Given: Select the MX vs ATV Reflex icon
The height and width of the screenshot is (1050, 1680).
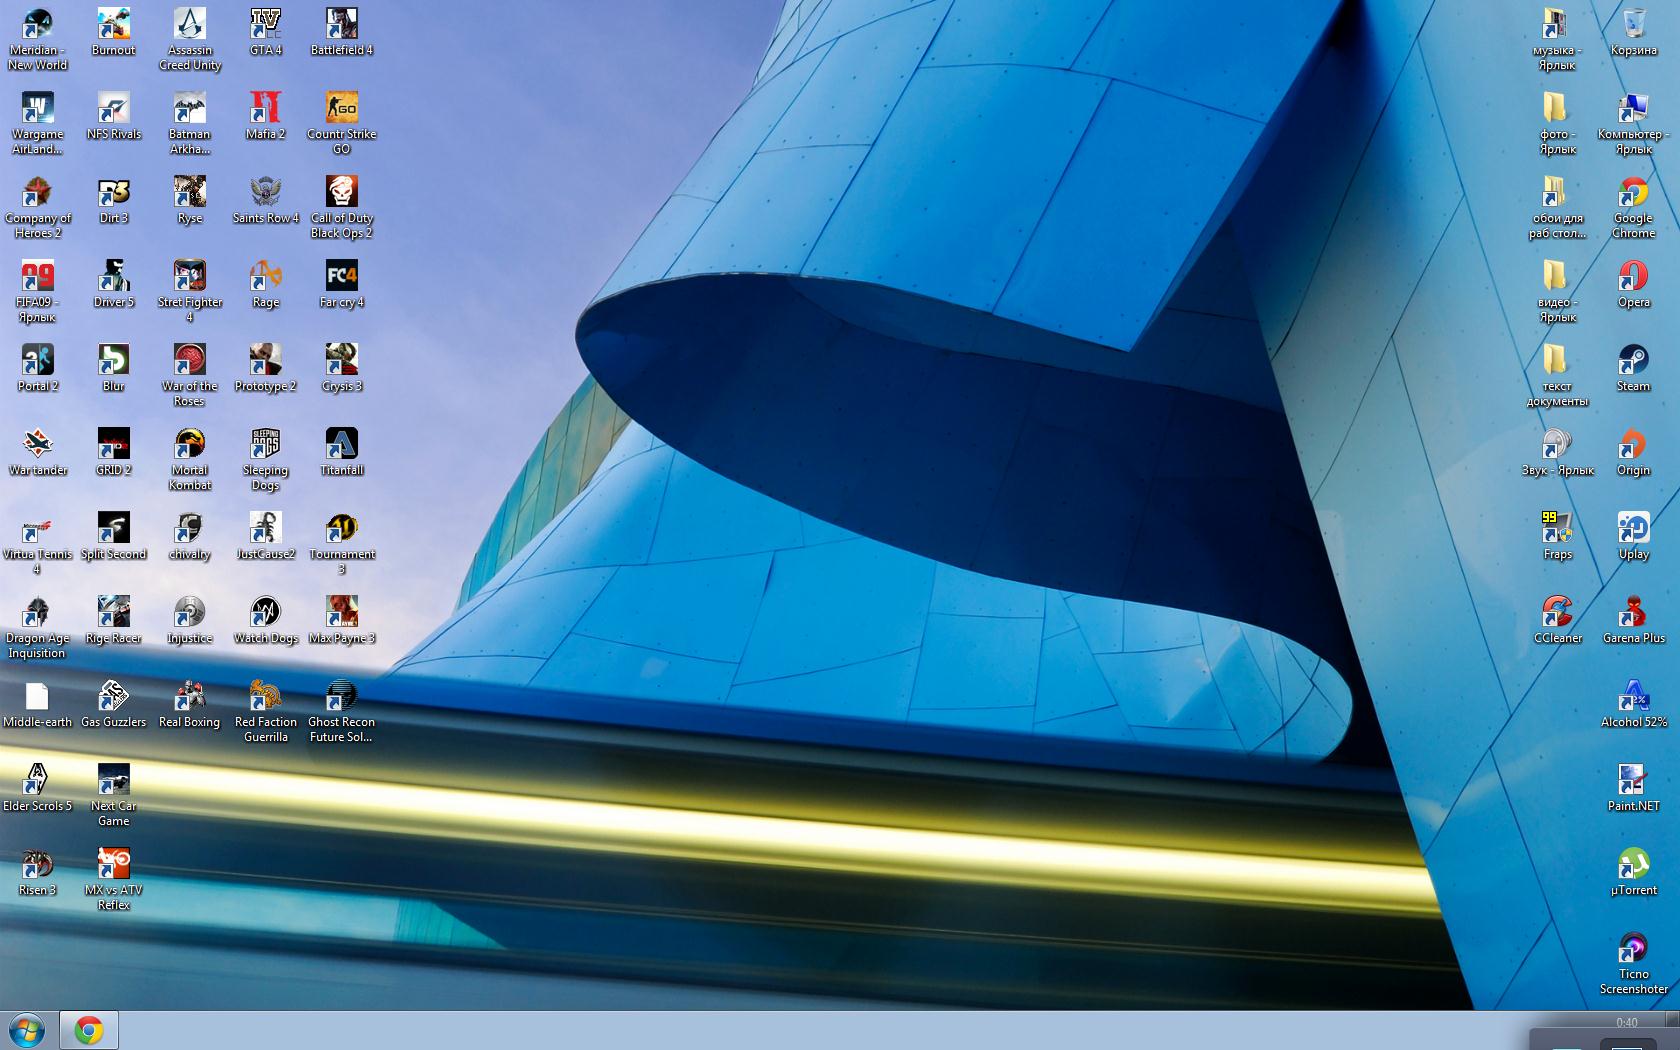Looking at the screenshot, I should pyautogui.click(x=113, y=879).
